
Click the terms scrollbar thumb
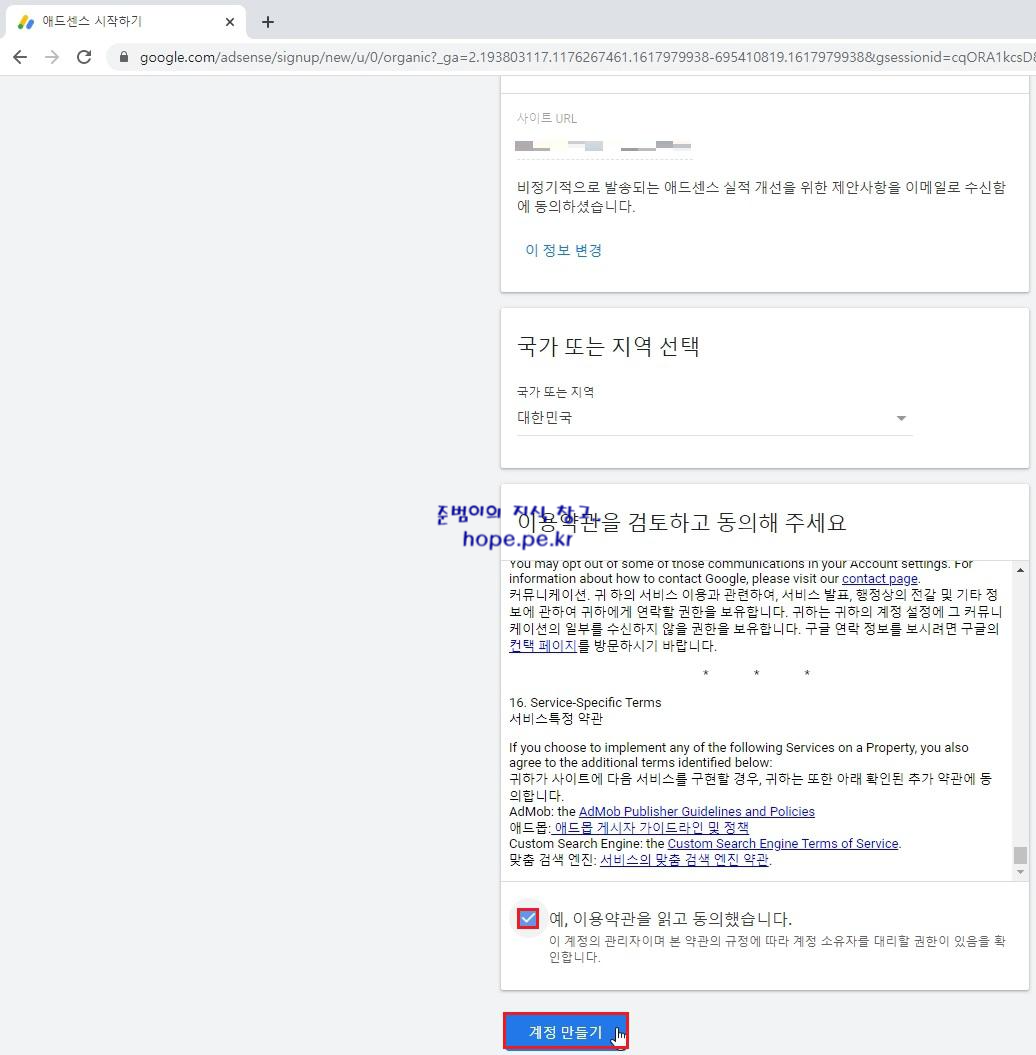point(1021,854)
